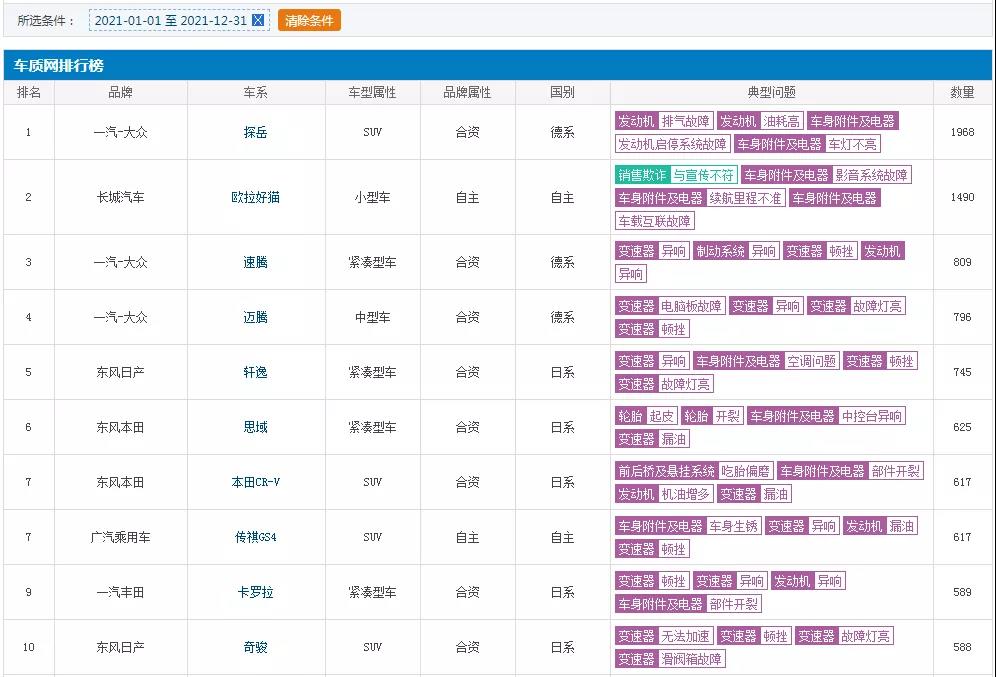Select the 中型车 vehicle type cell
Screen dimensions: 996x677
coord(373,317)
